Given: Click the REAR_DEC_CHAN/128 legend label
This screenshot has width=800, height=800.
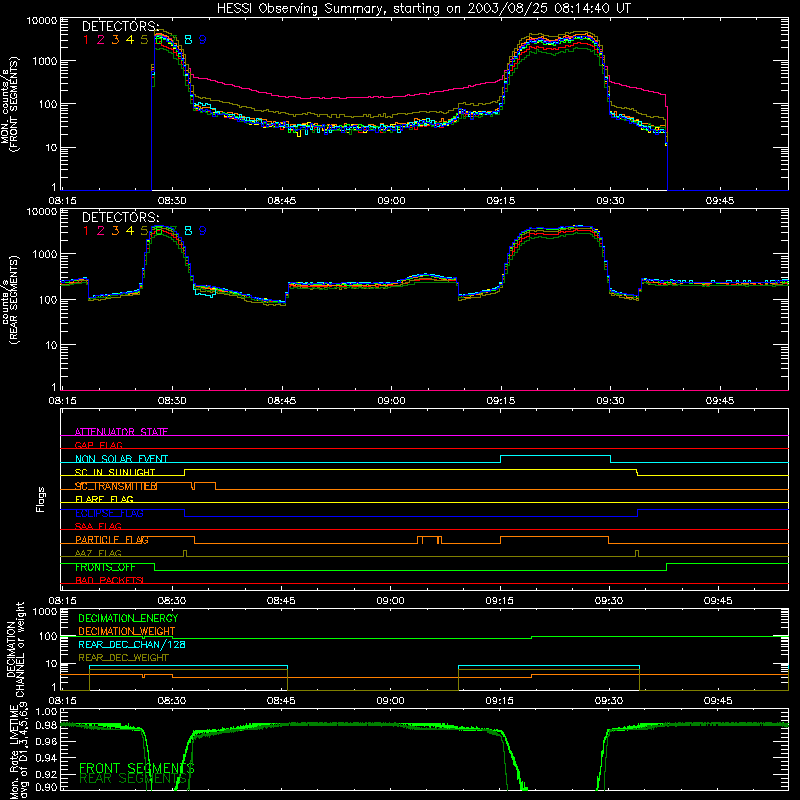Looking at the screenshot, I should 132,645.
